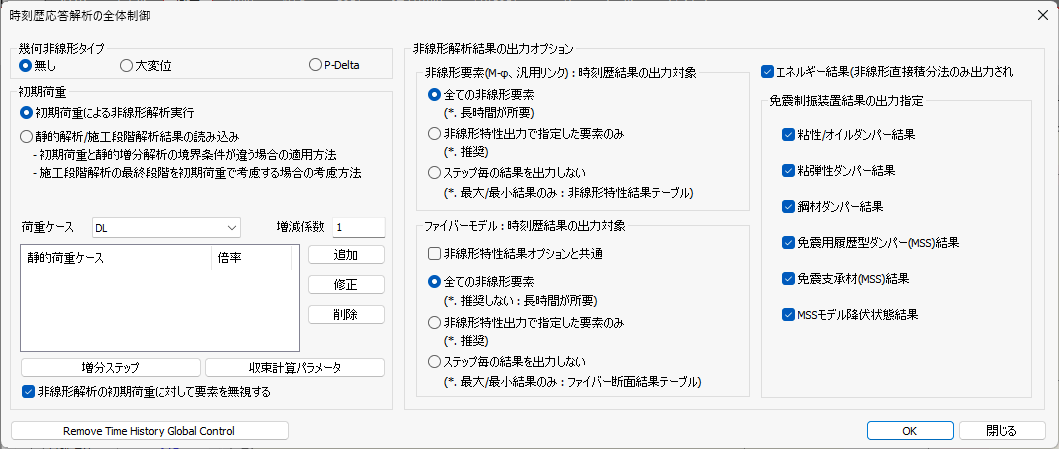The image size is (1059, 449).
Task: Open the 荷重ケース DL dropdown
Action: coord(166,228)
